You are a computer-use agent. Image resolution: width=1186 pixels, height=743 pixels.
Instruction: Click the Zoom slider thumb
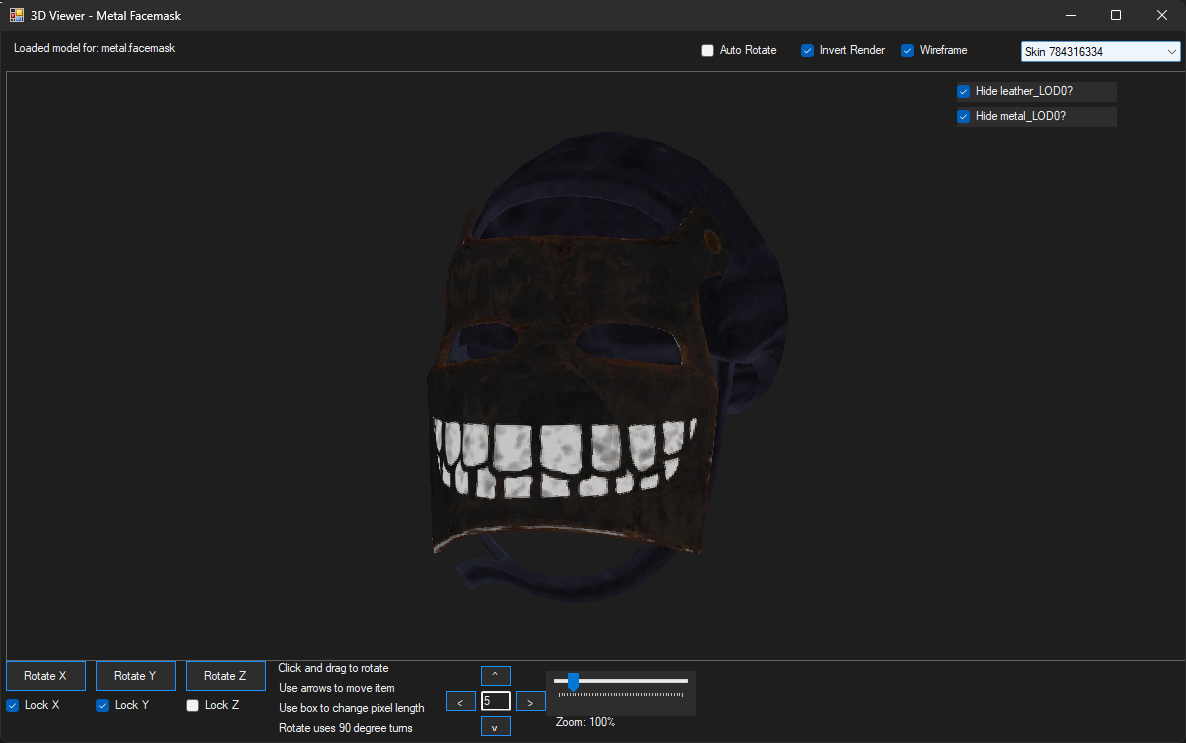pyautogui.click(x=573, y=682)
